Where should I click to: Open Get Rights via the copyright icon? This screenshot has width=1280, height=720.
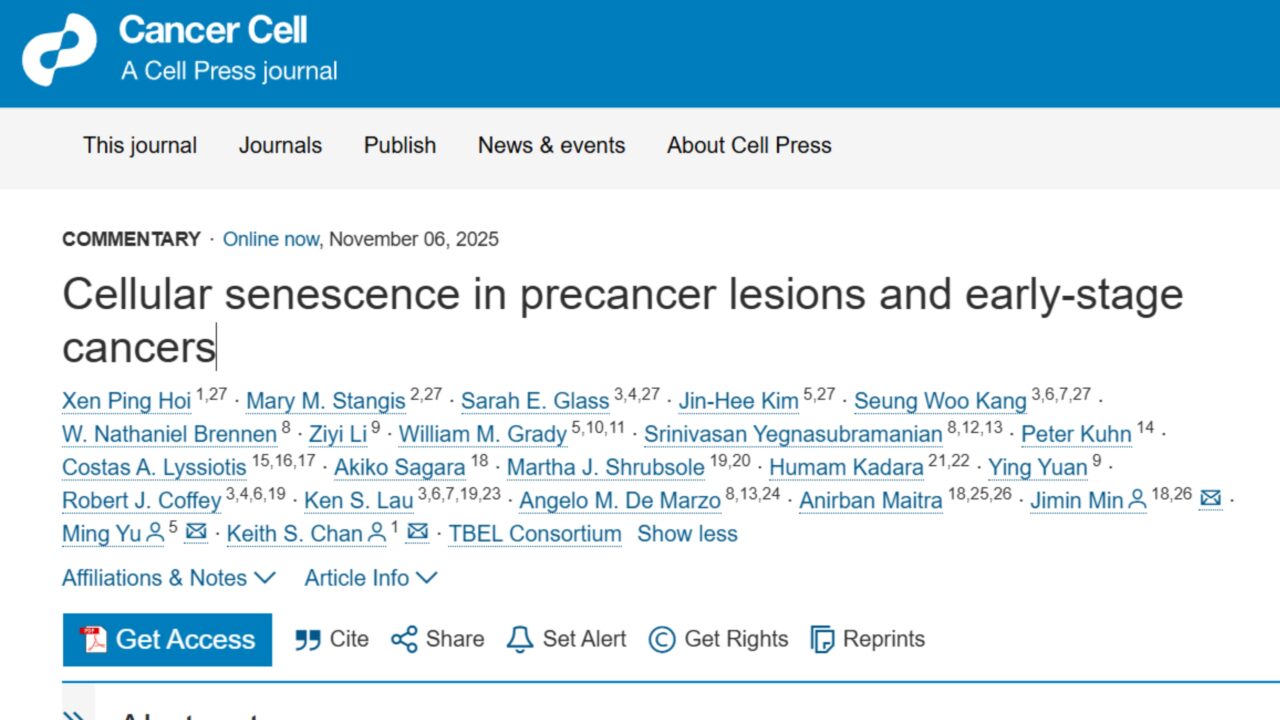[x=662, y=639]
